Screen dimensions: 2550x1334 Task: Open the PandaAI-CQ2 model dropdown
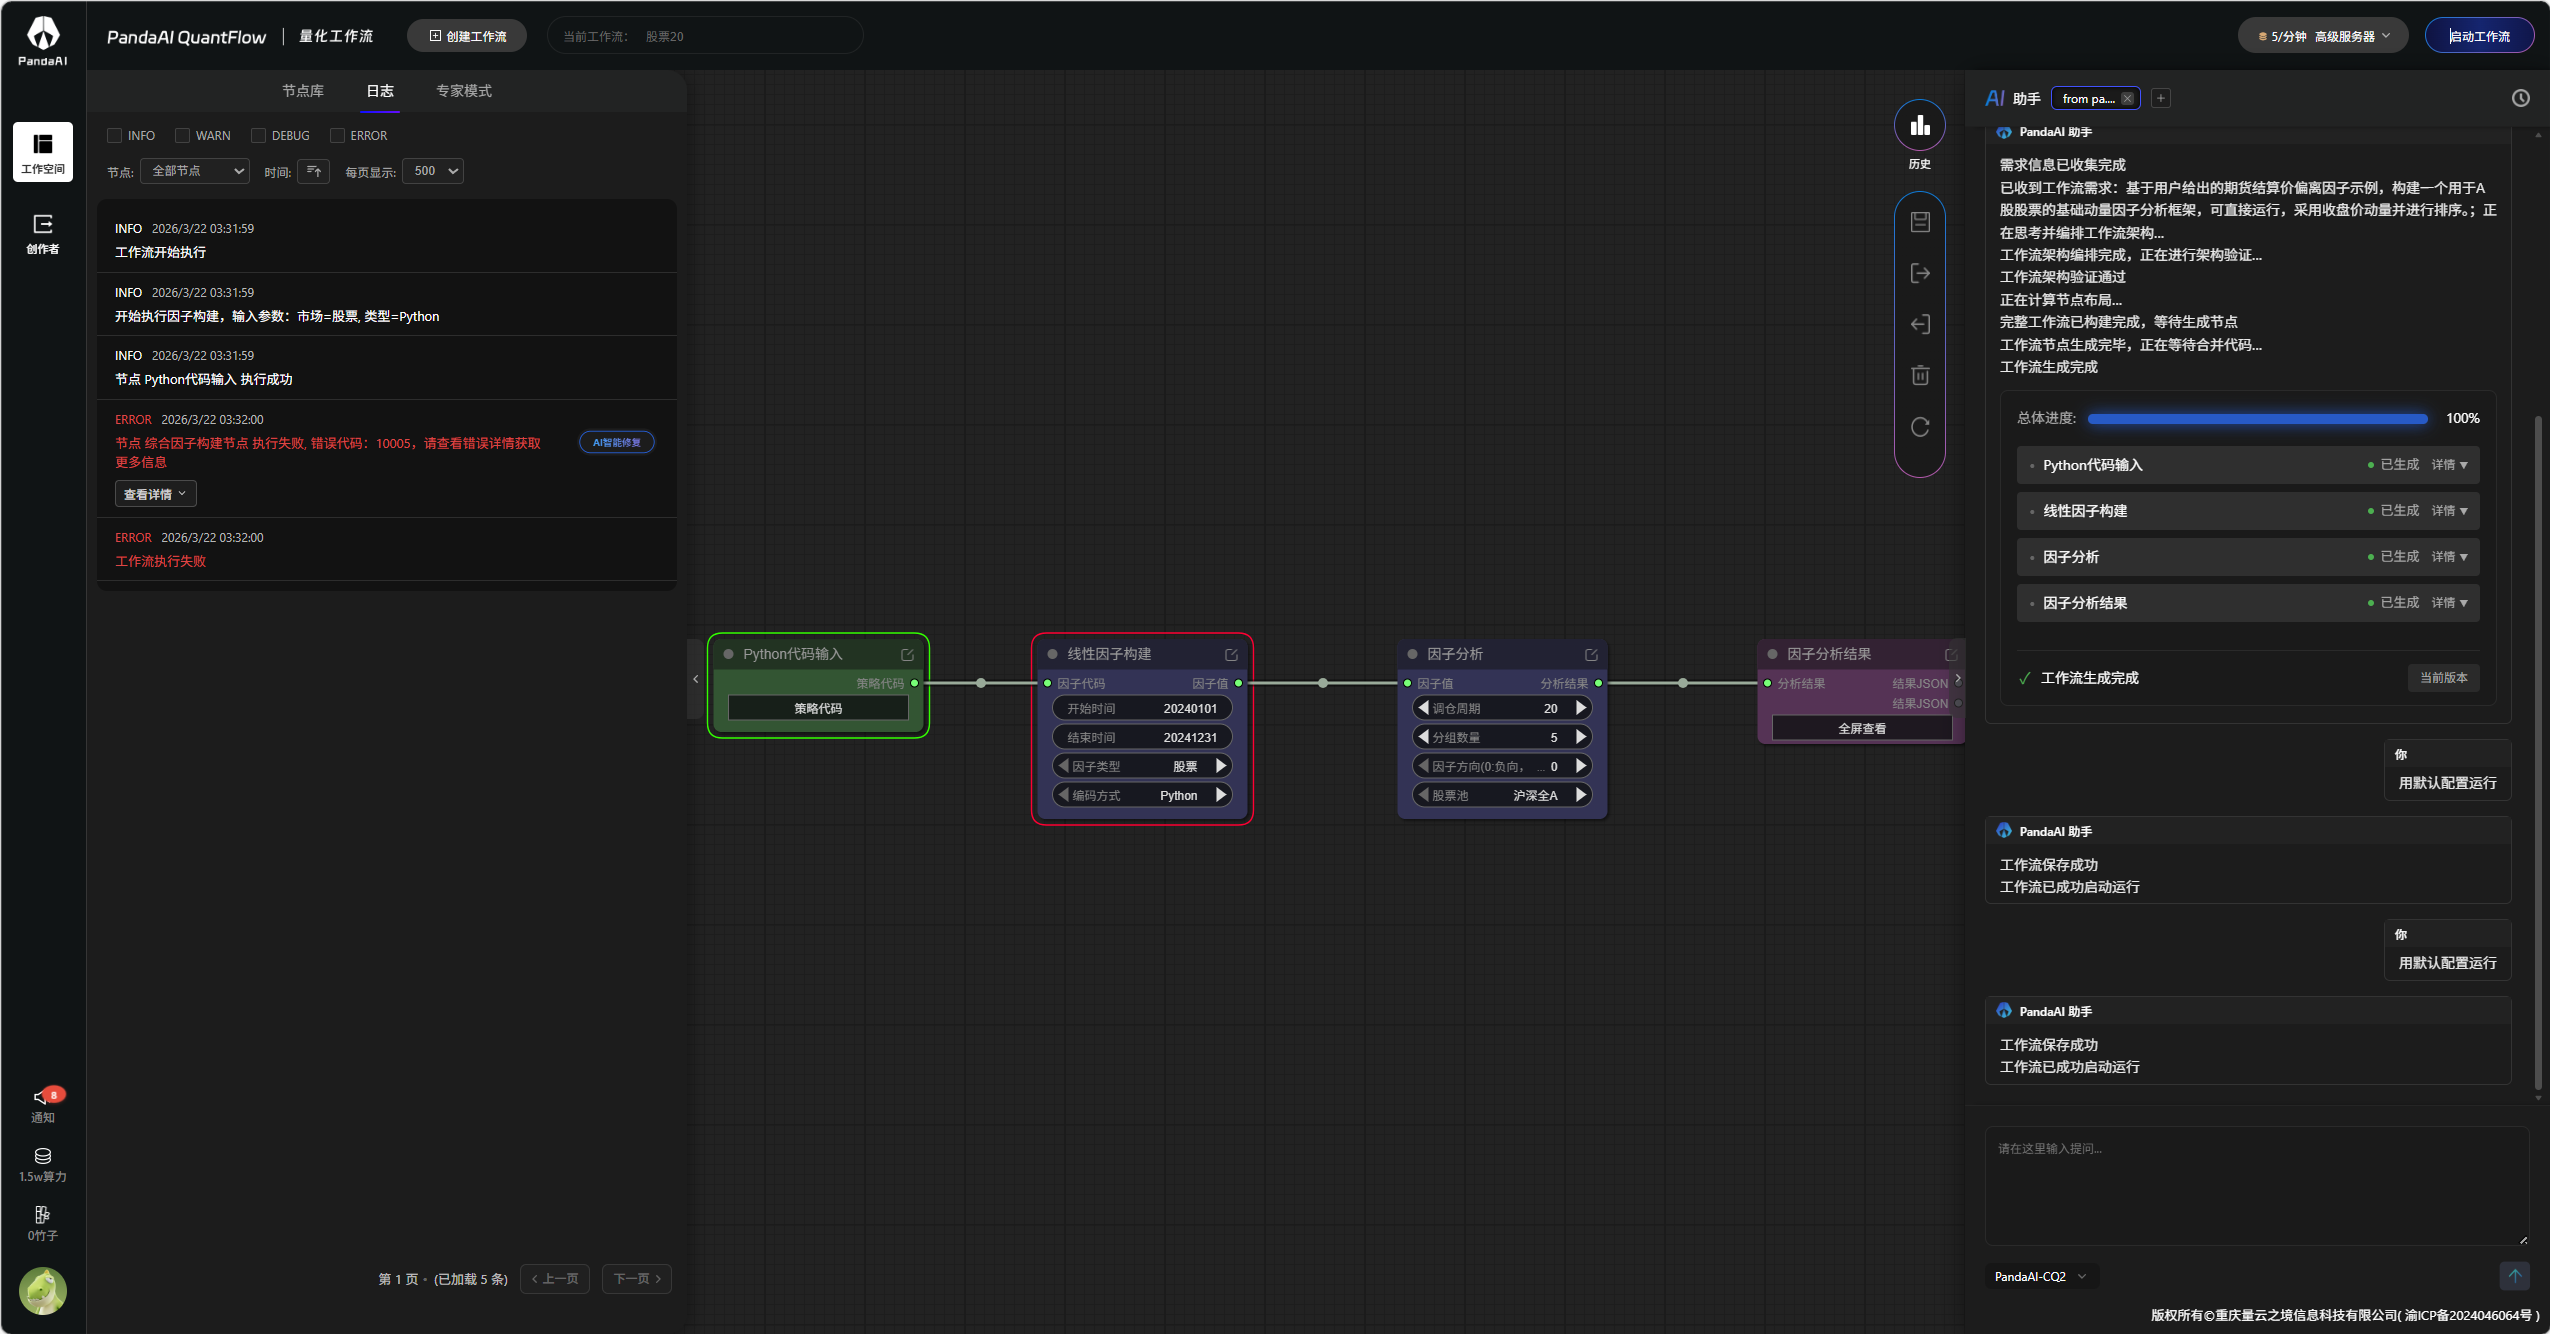click(2040, 1276)
